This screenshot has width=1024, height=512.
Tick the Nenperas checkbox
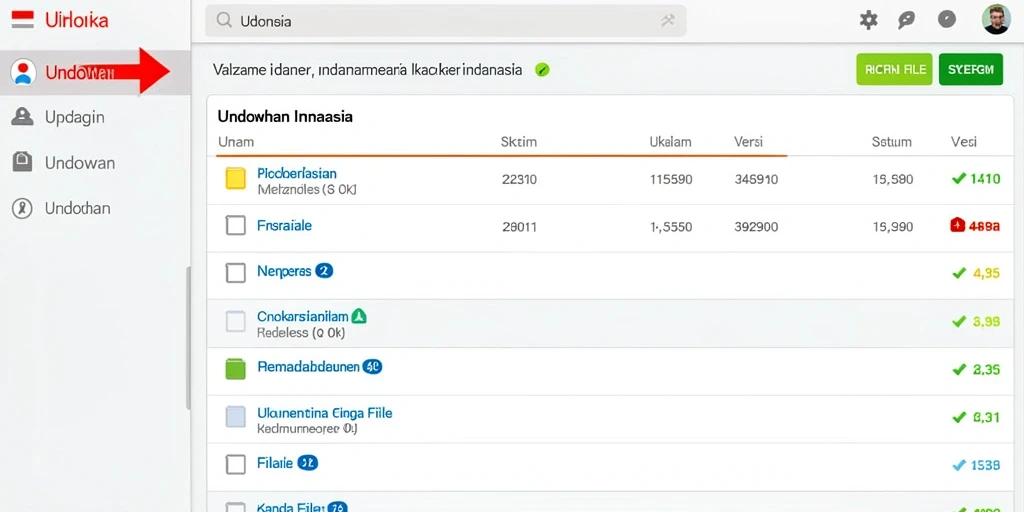[x=235, y=273]
